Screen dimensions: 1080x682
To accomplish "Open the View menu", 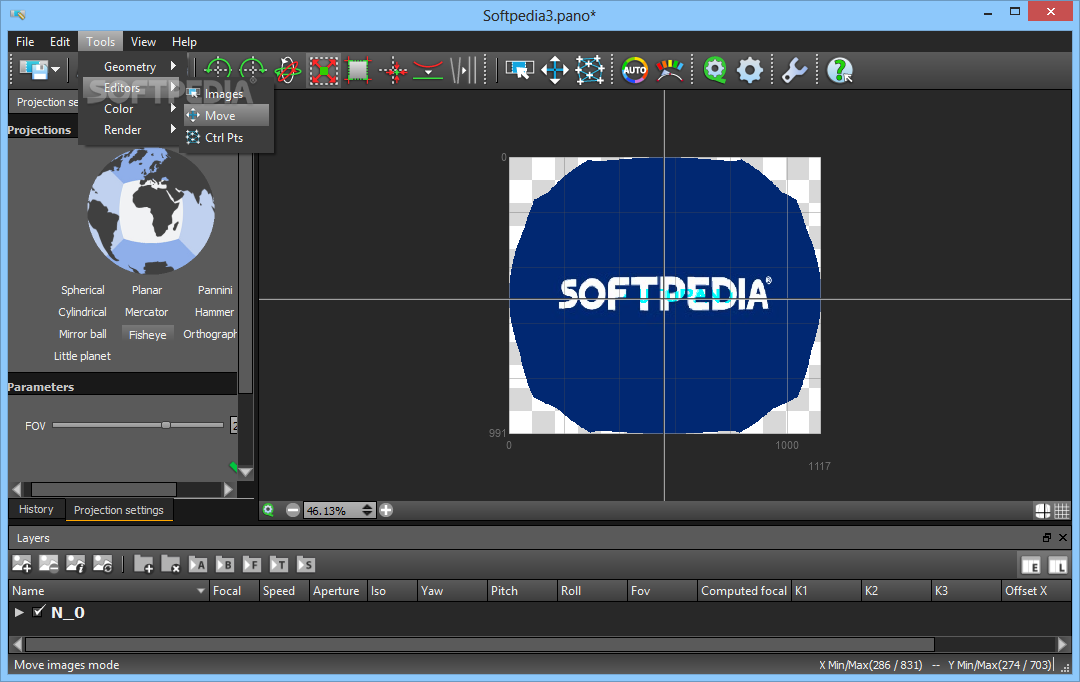I will [x=143, y=42].
